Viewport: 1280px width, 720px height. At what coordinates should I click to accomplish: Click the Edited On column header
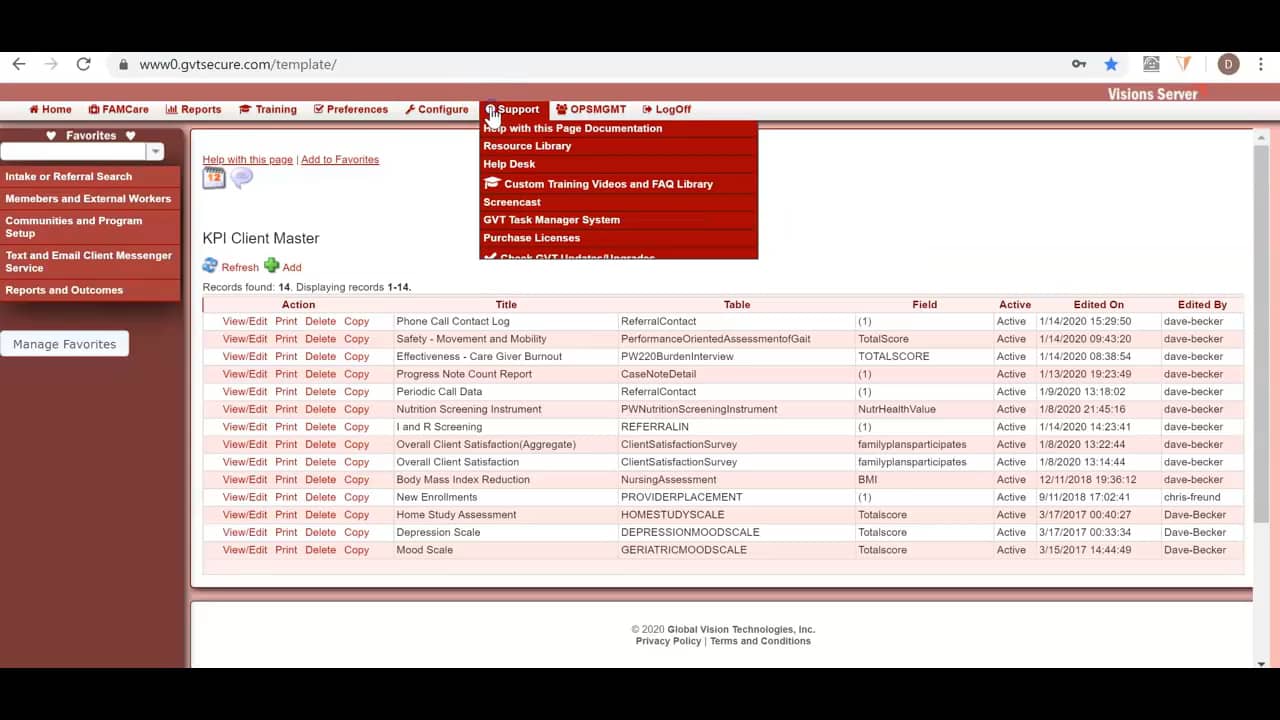pyautogui.click(x=1099, y=305)
